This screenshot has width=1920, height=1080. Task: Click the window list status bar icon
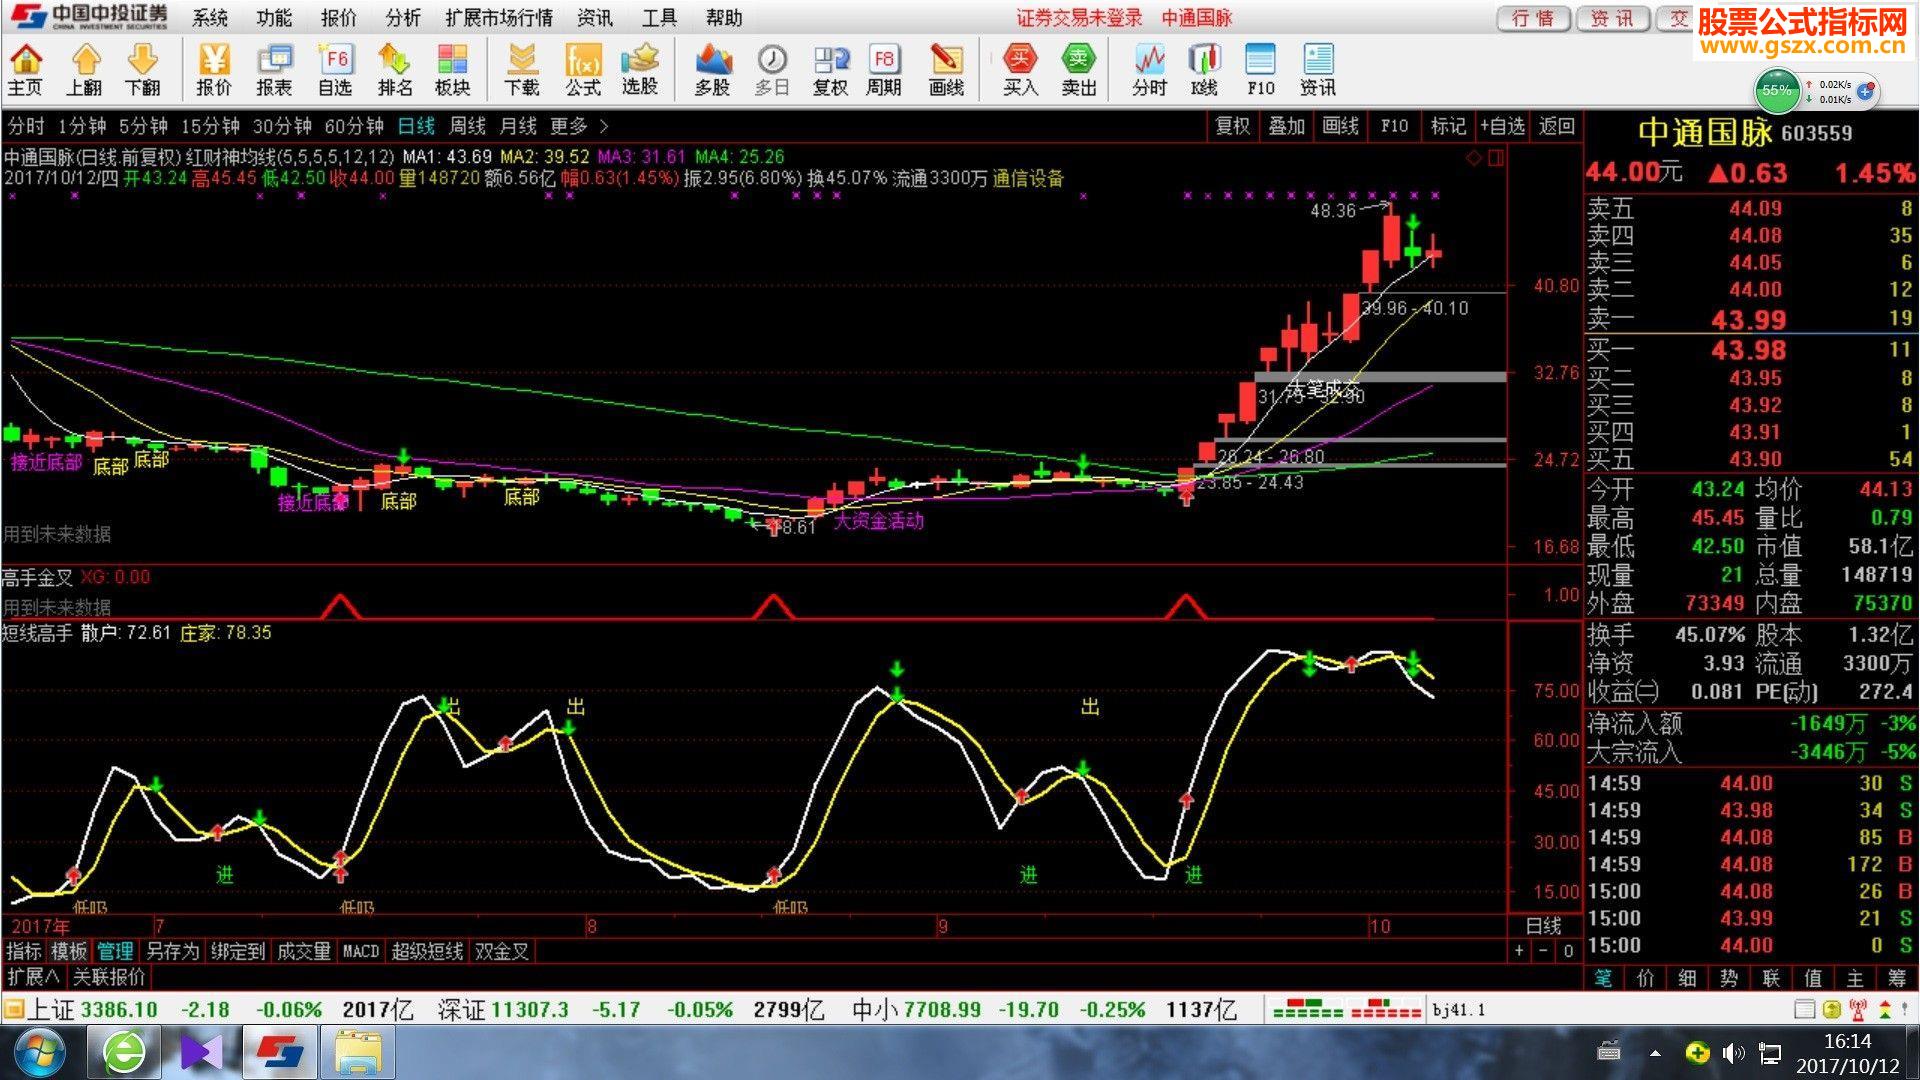[1804, 1009]
